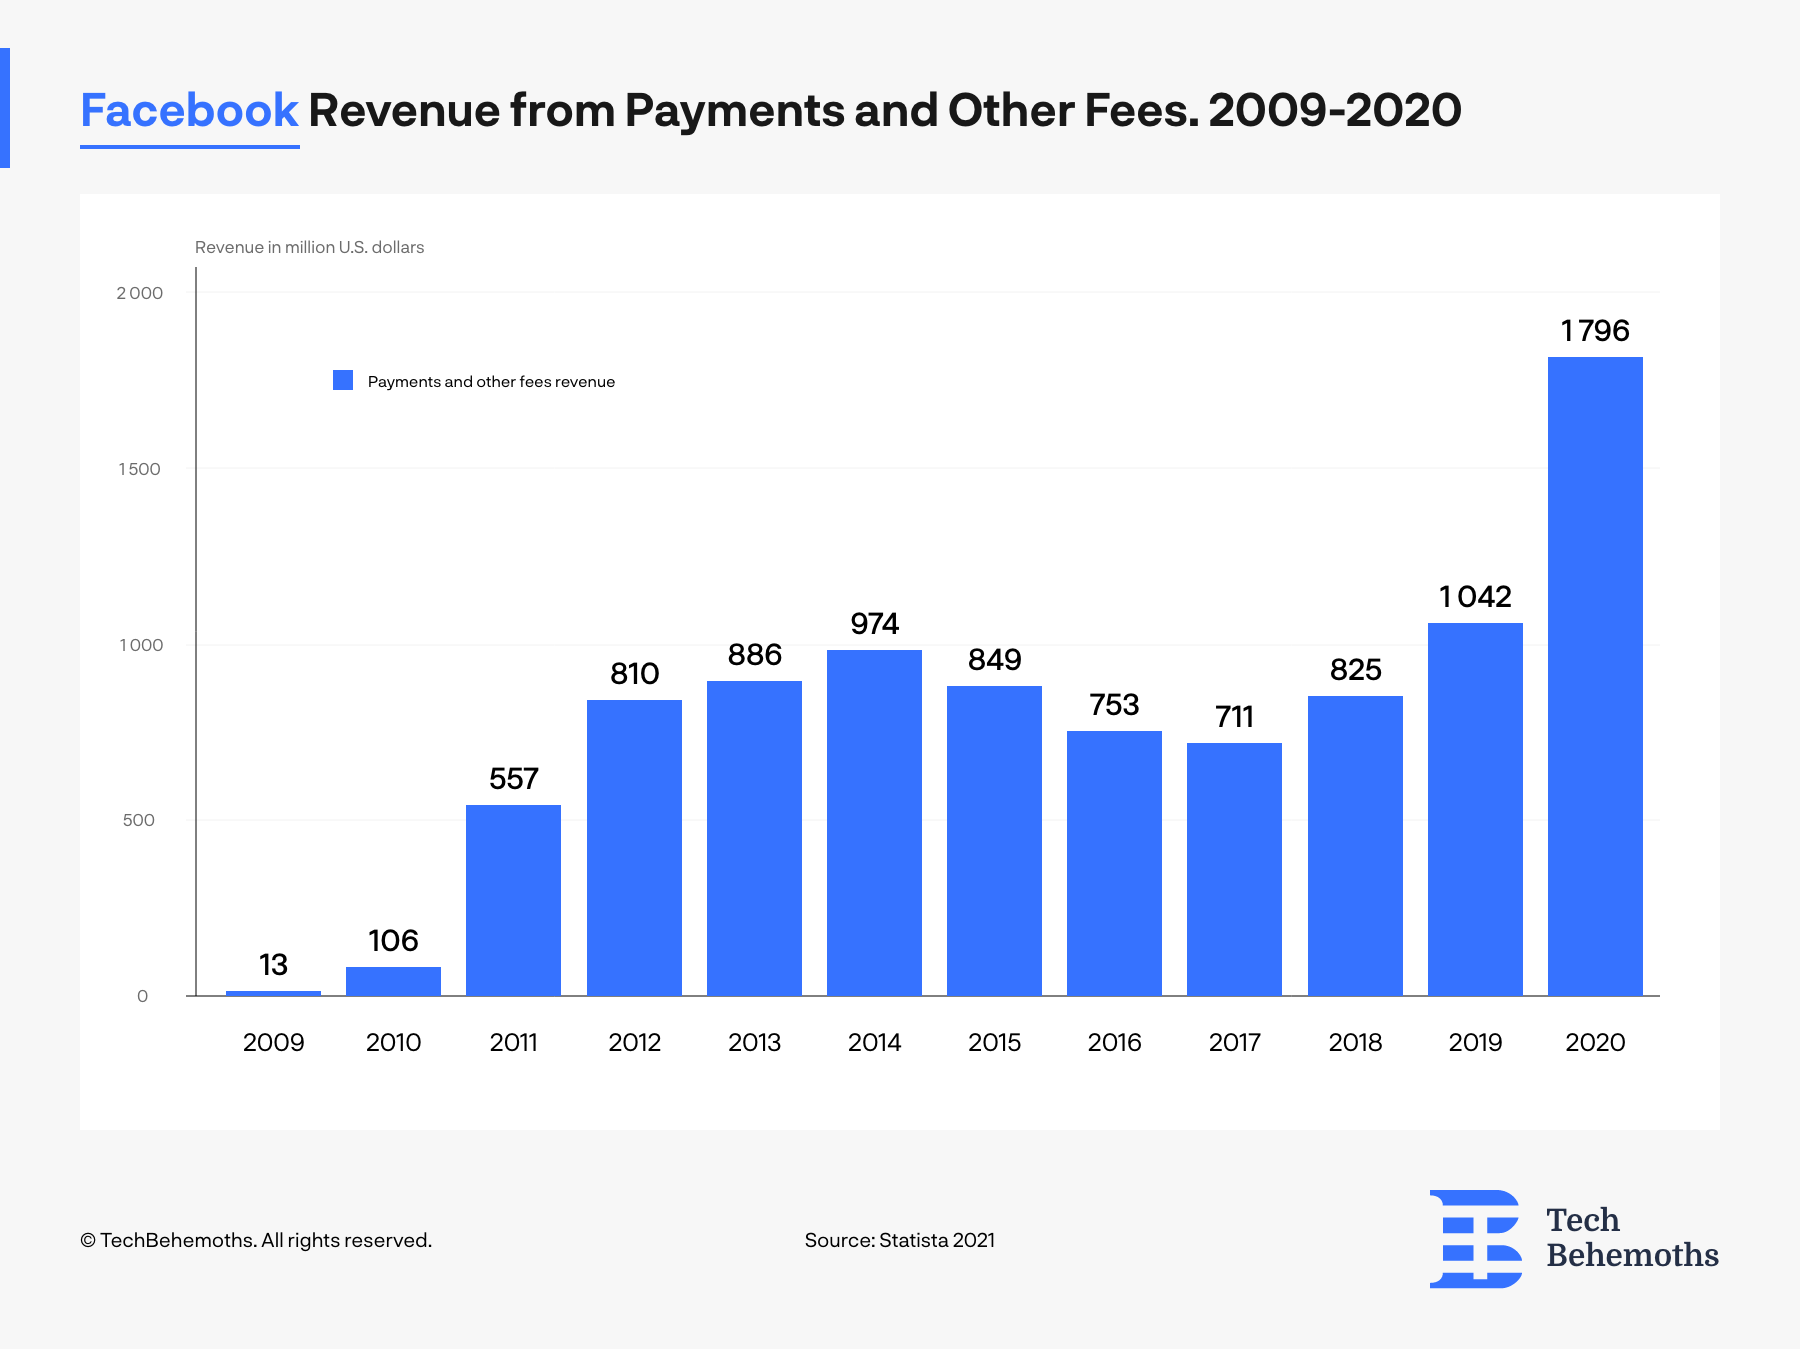1800x1349 pixels.
Task: Click the value label '810'
Action: [634, 674]
